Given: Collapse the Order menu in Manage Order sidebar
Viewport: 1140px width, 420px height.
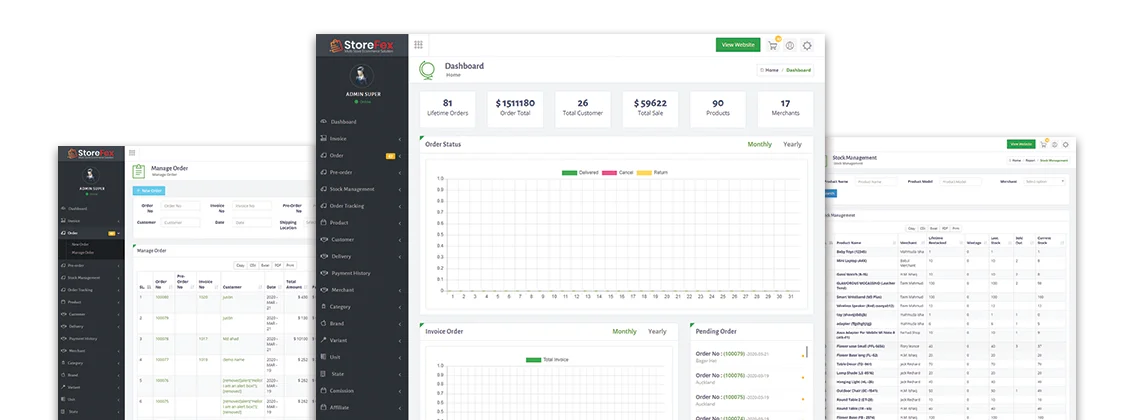Looking at the screenshot, I should click(x=119, y=233).
